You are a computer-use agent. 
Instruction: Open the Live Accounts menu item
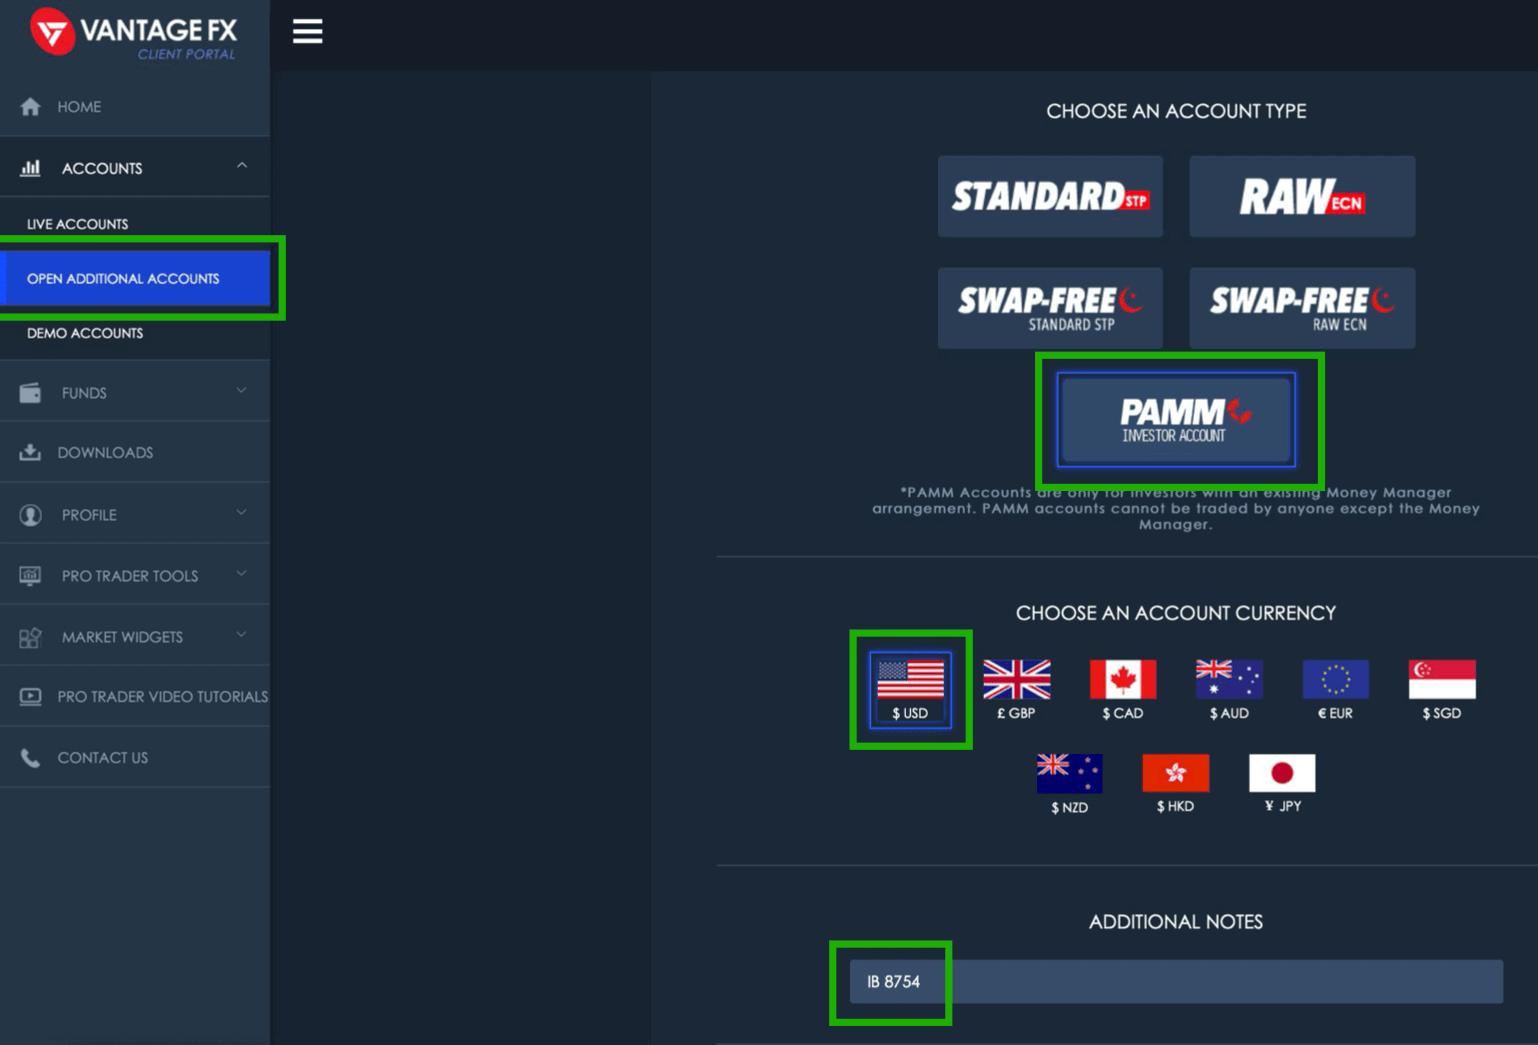(x=78, y=224)
